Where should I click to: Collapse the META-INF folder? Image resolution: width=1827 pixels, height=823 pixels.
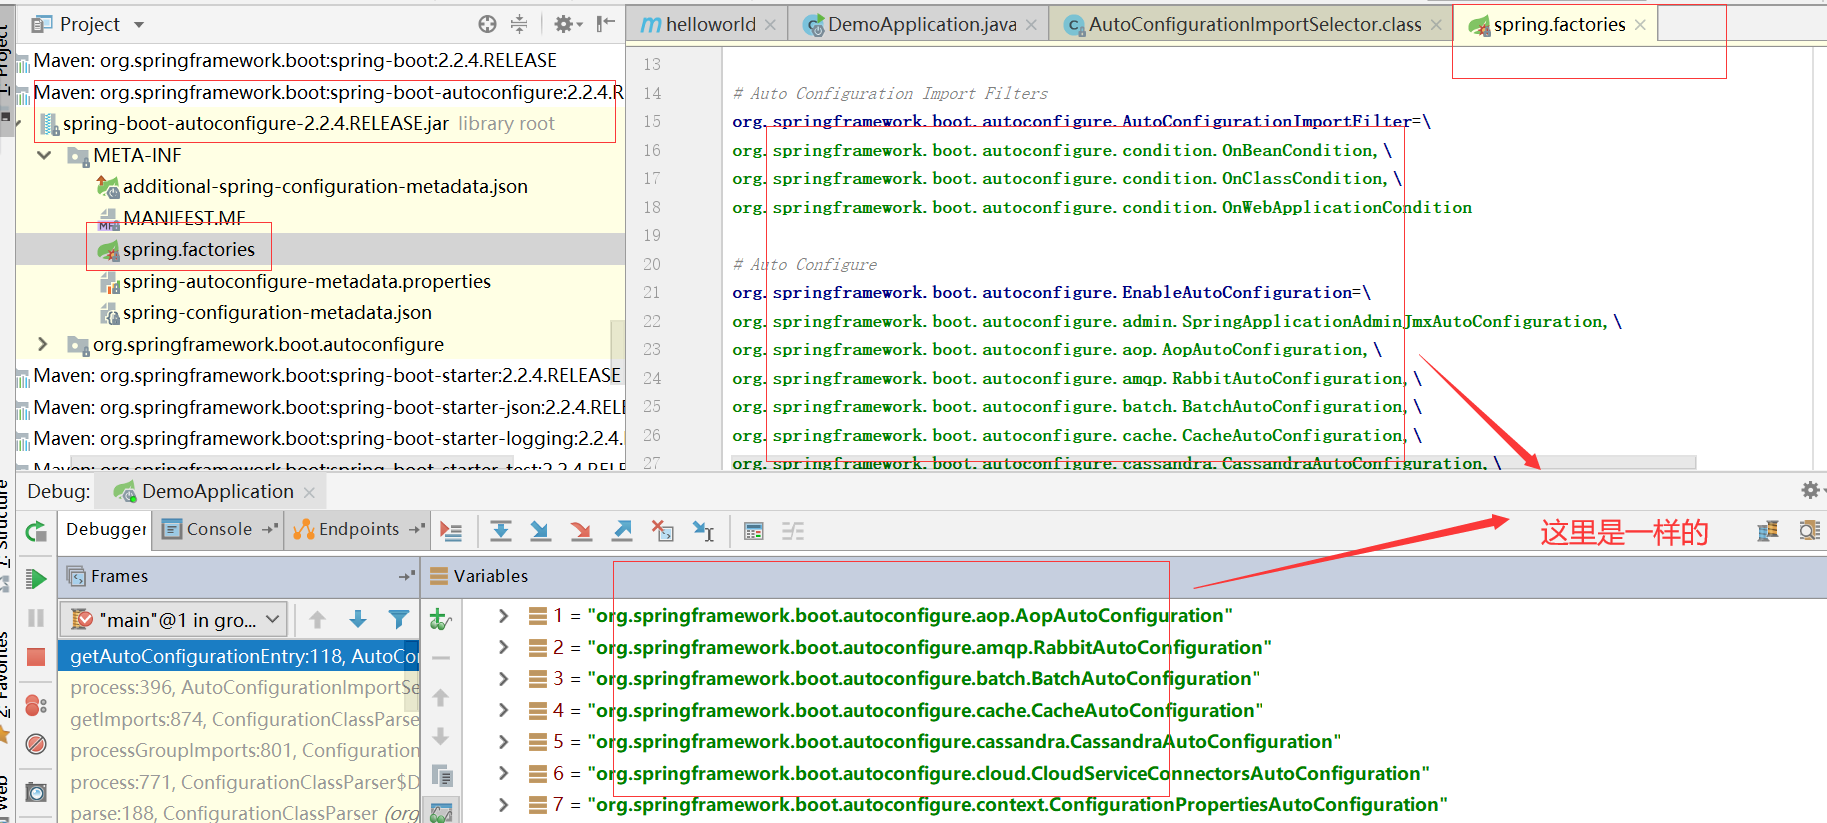44,155
